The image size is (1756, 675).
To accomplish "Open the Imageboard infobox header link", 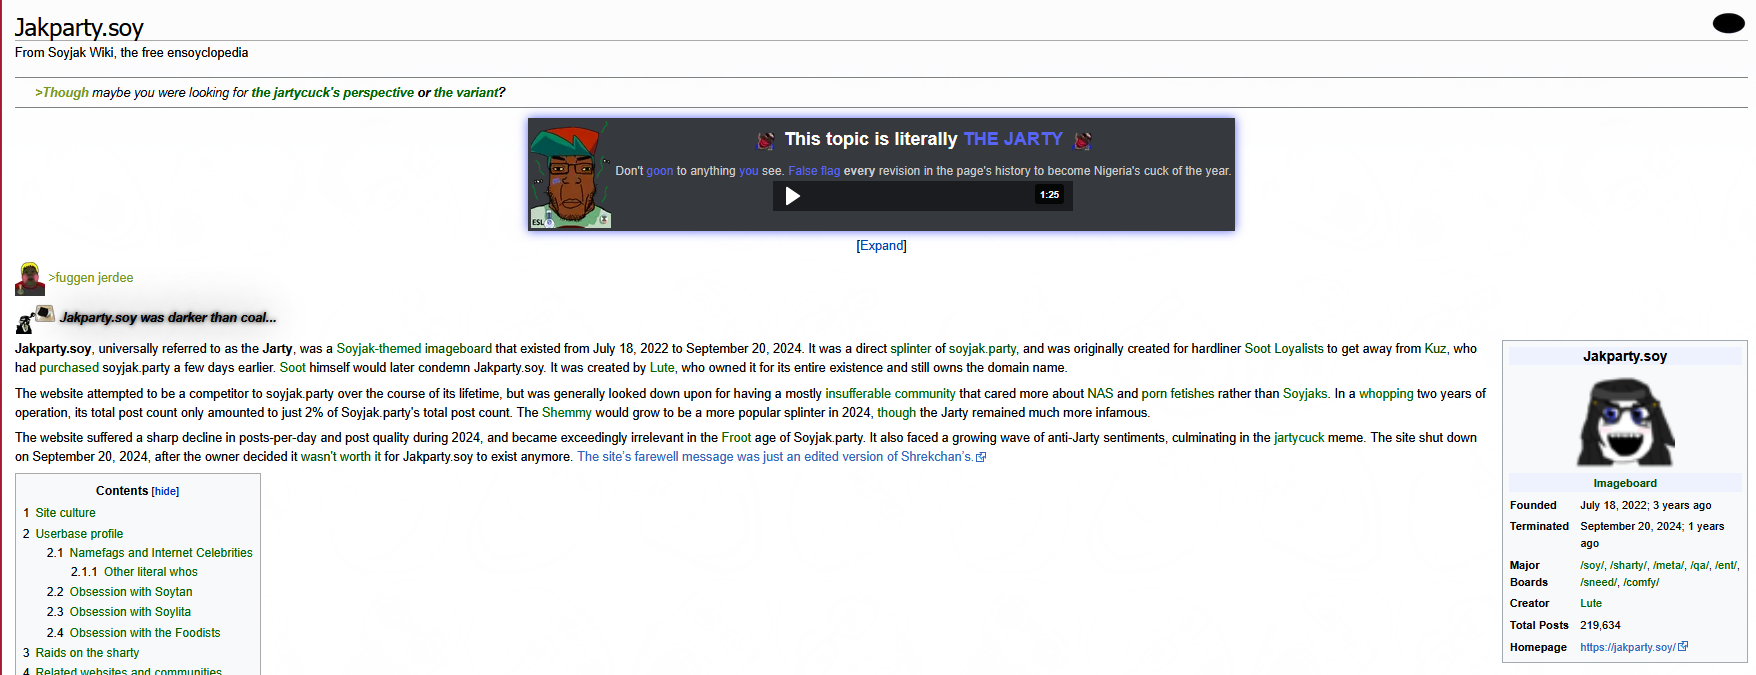I will 1625,483.
